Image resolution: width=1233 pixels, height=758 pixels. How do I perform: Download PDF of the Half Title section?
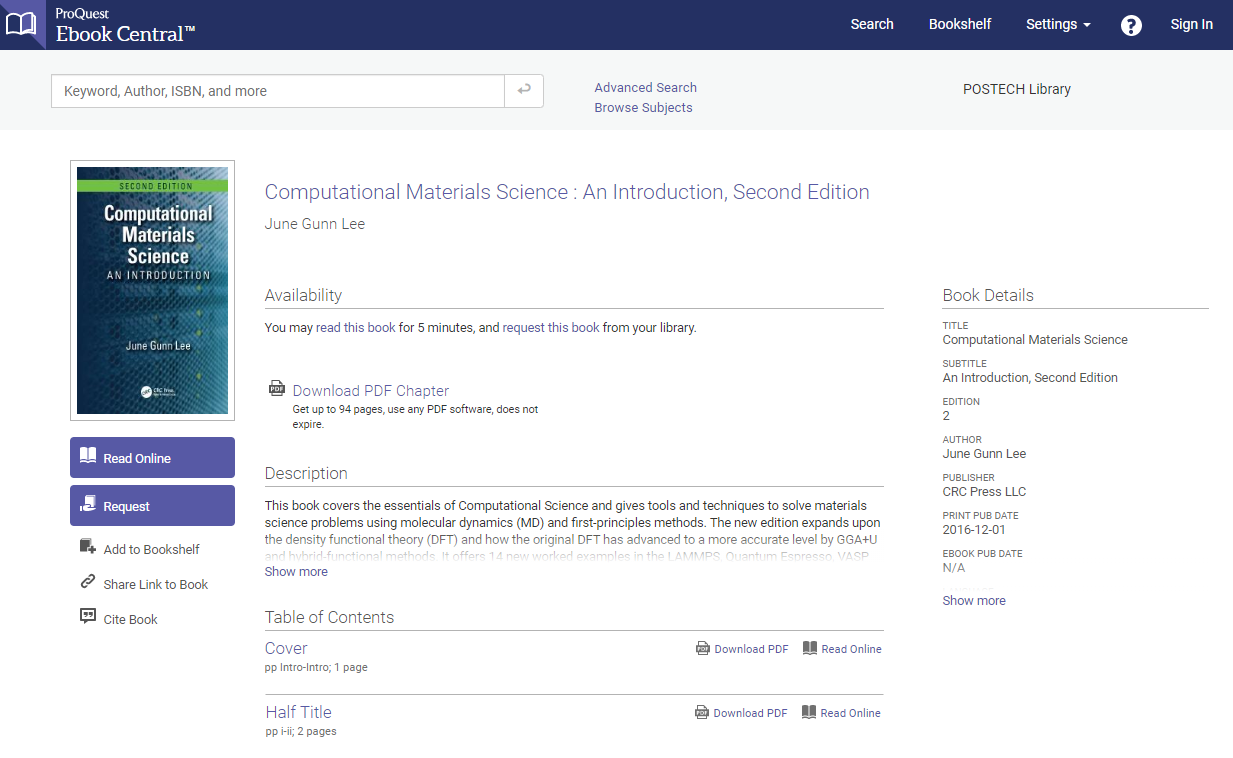tap(750, 713)
